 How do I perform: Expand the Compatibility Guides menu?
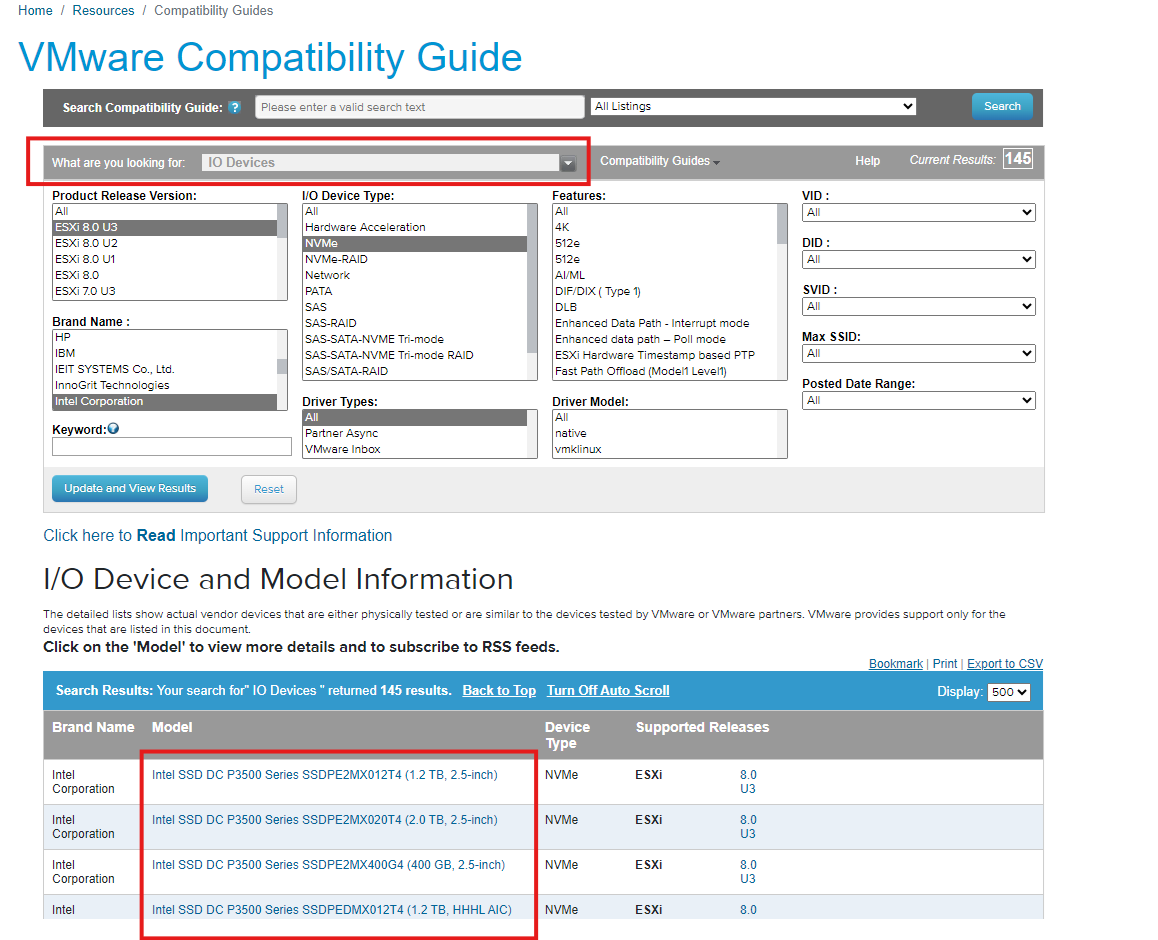(659, 160)
